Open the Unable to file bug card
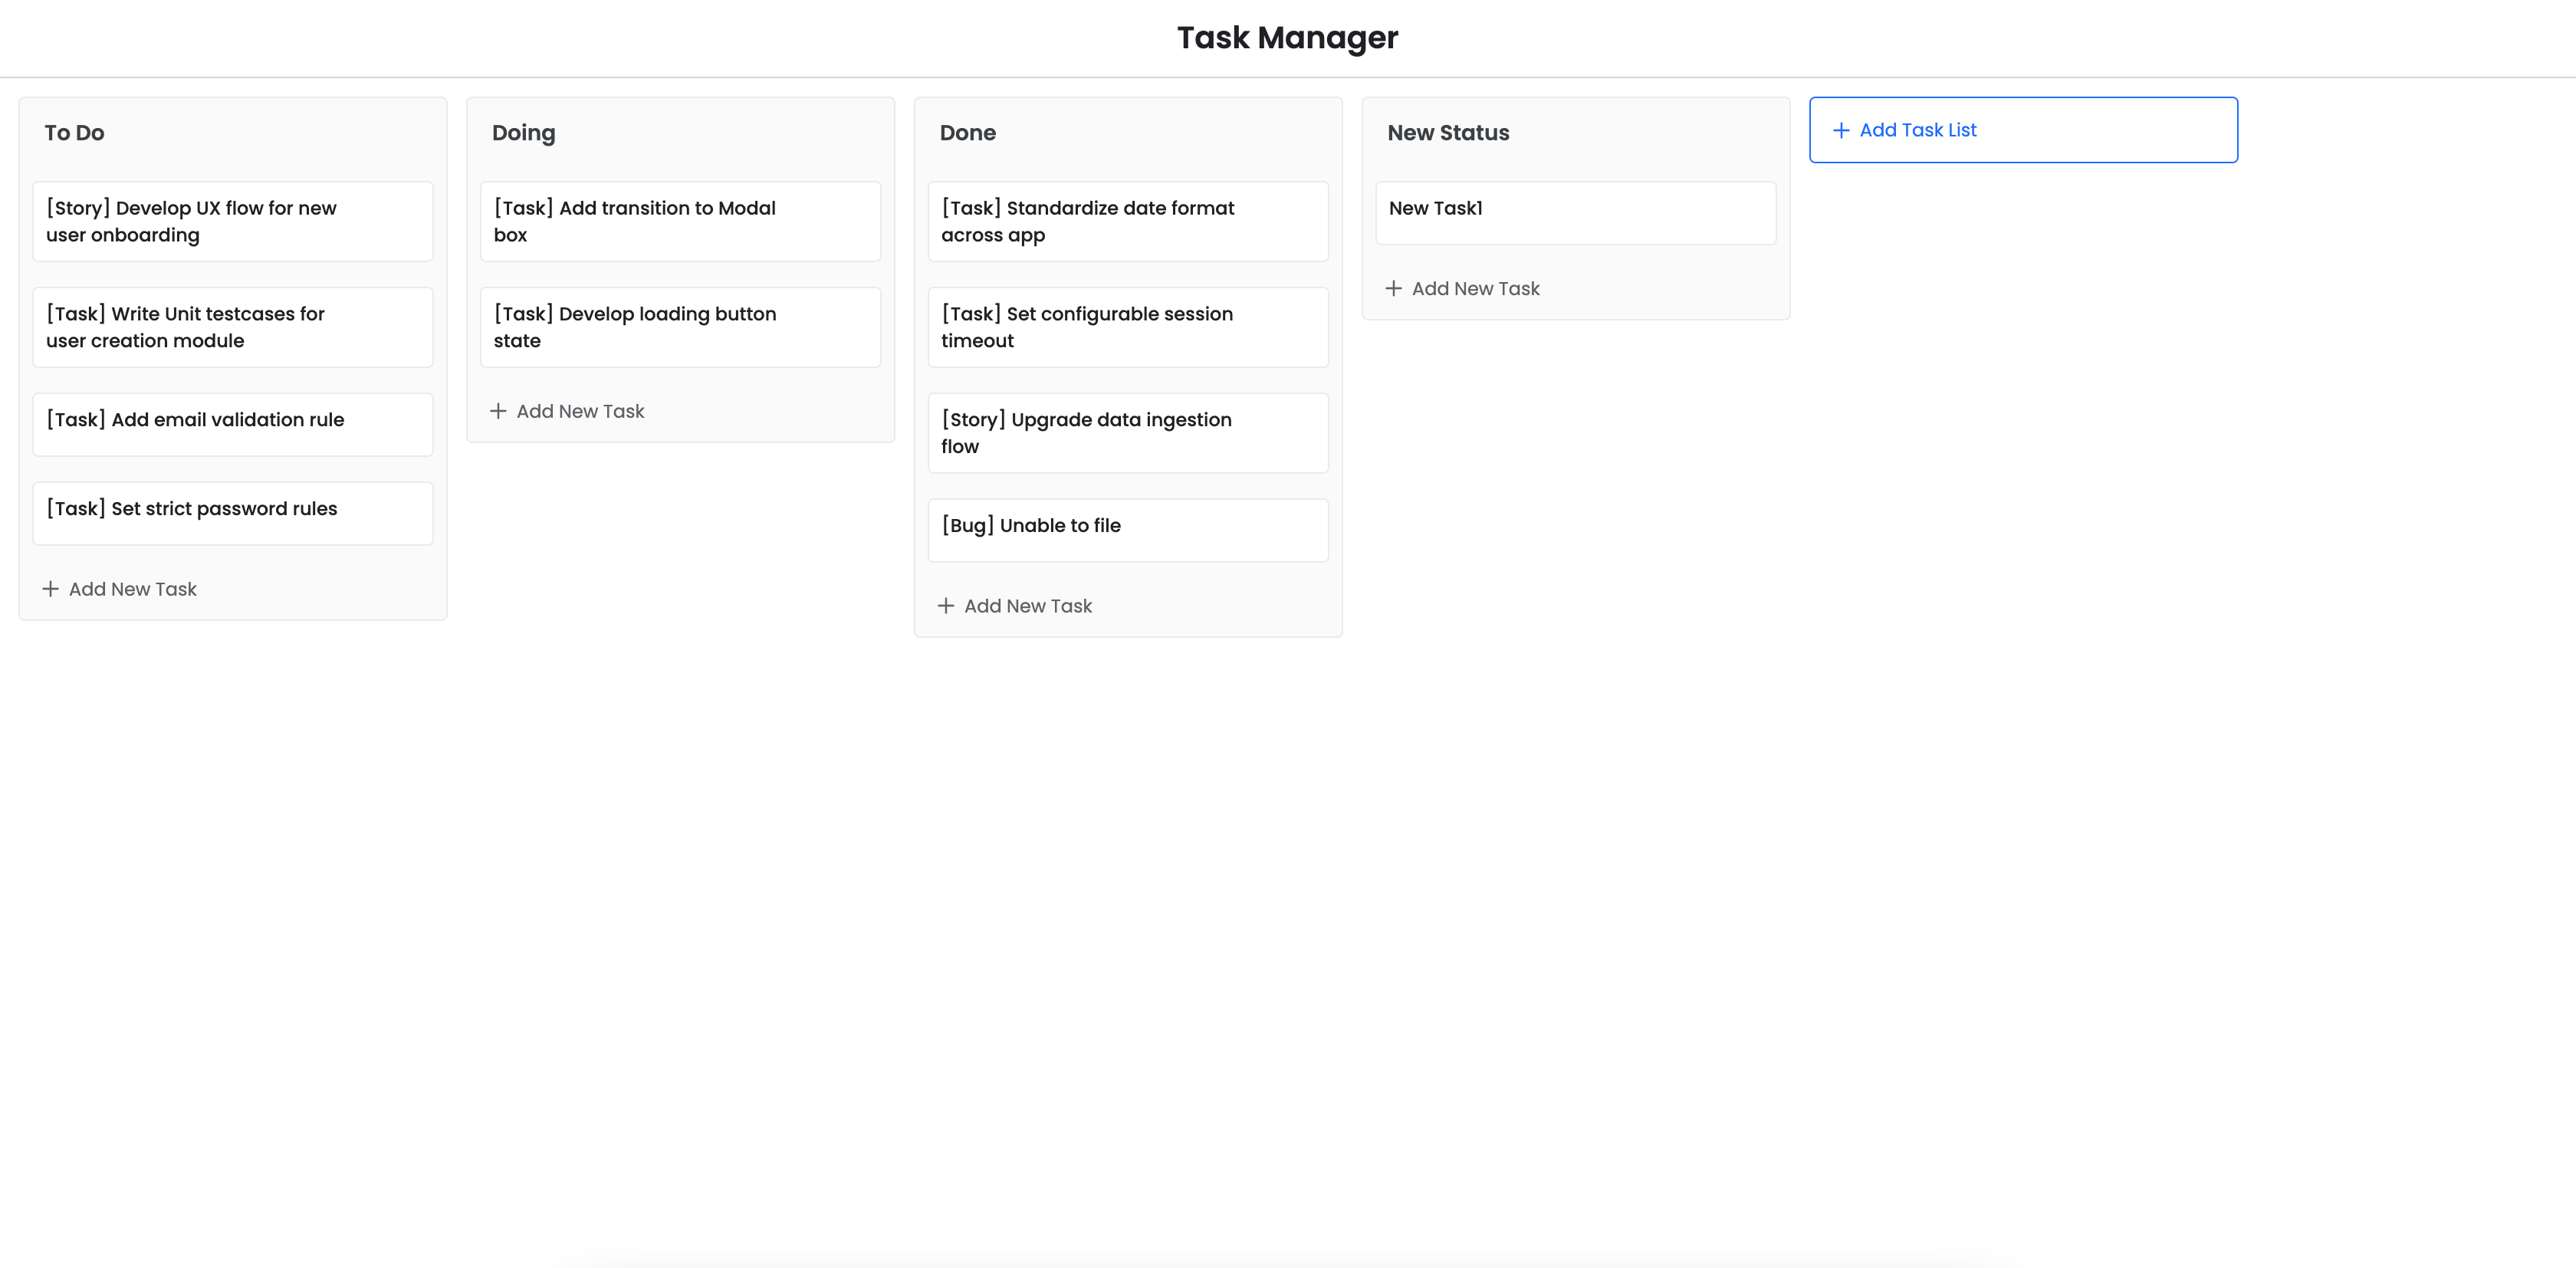The height and width of the screenshot is (1268, 2576). [1127, 529]
